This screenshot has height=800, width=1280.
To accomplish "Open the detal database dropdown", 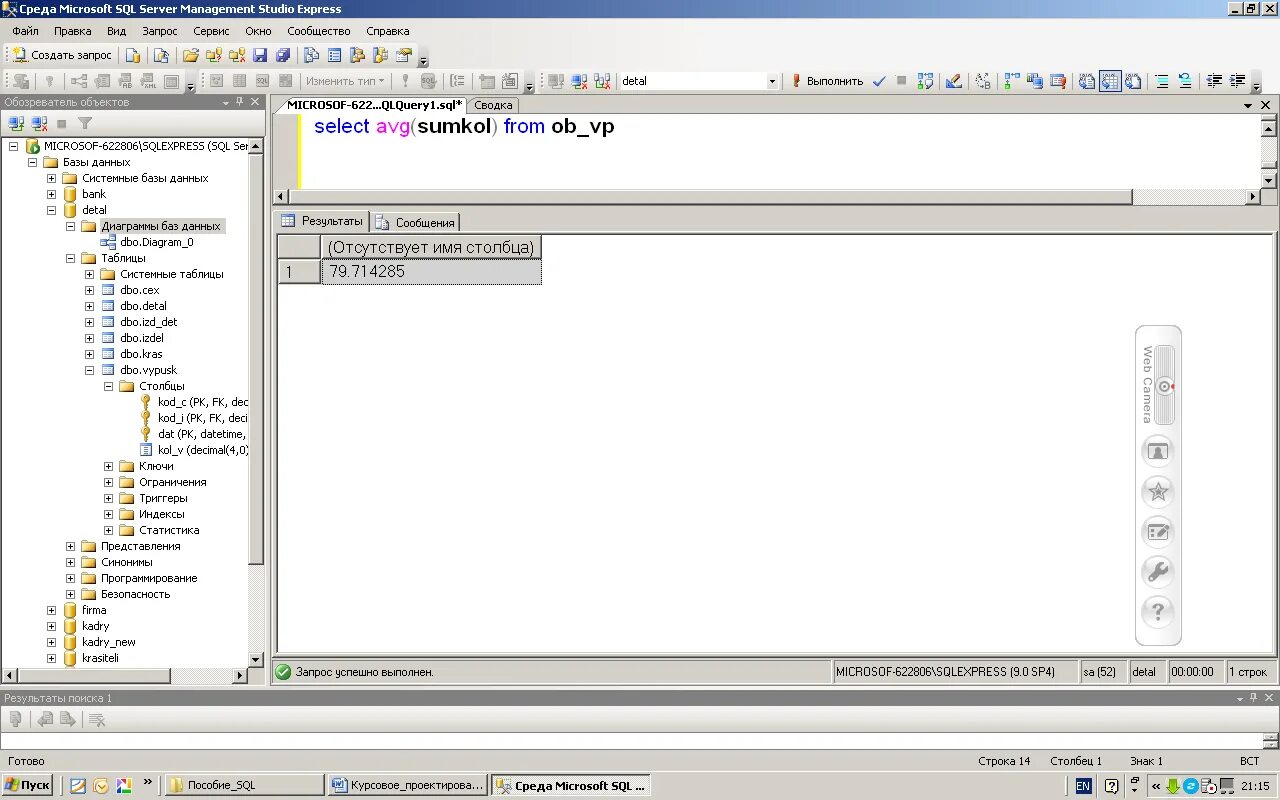I will coord(772,81).
